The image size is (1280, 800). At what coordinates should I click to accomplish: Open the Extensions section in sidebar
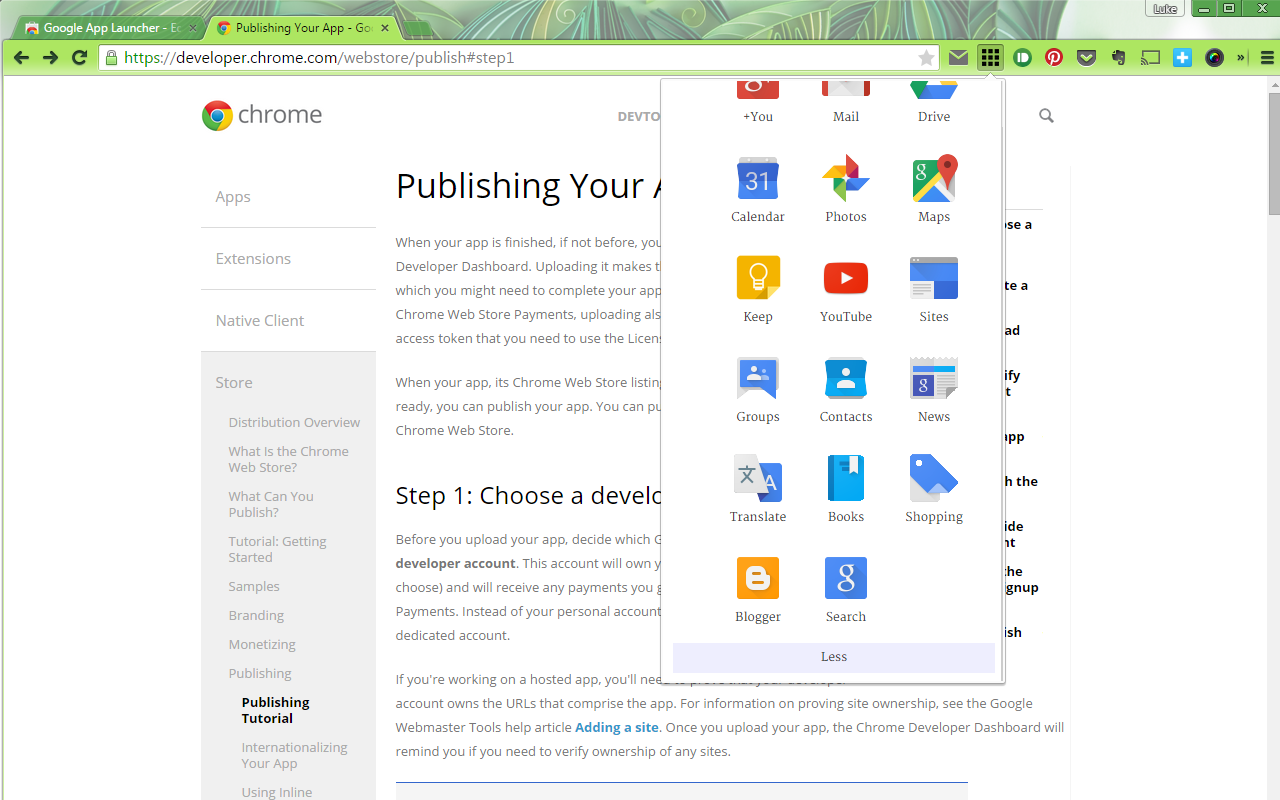click(253, 259)
